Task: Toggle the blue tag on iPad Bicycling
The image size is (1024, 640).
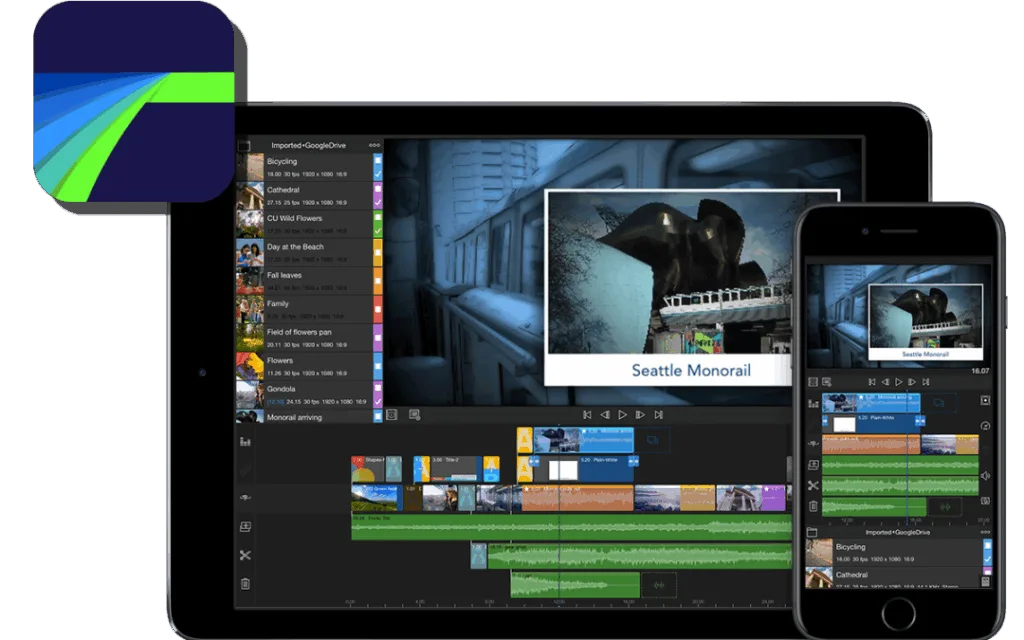Action: (377, 167)
